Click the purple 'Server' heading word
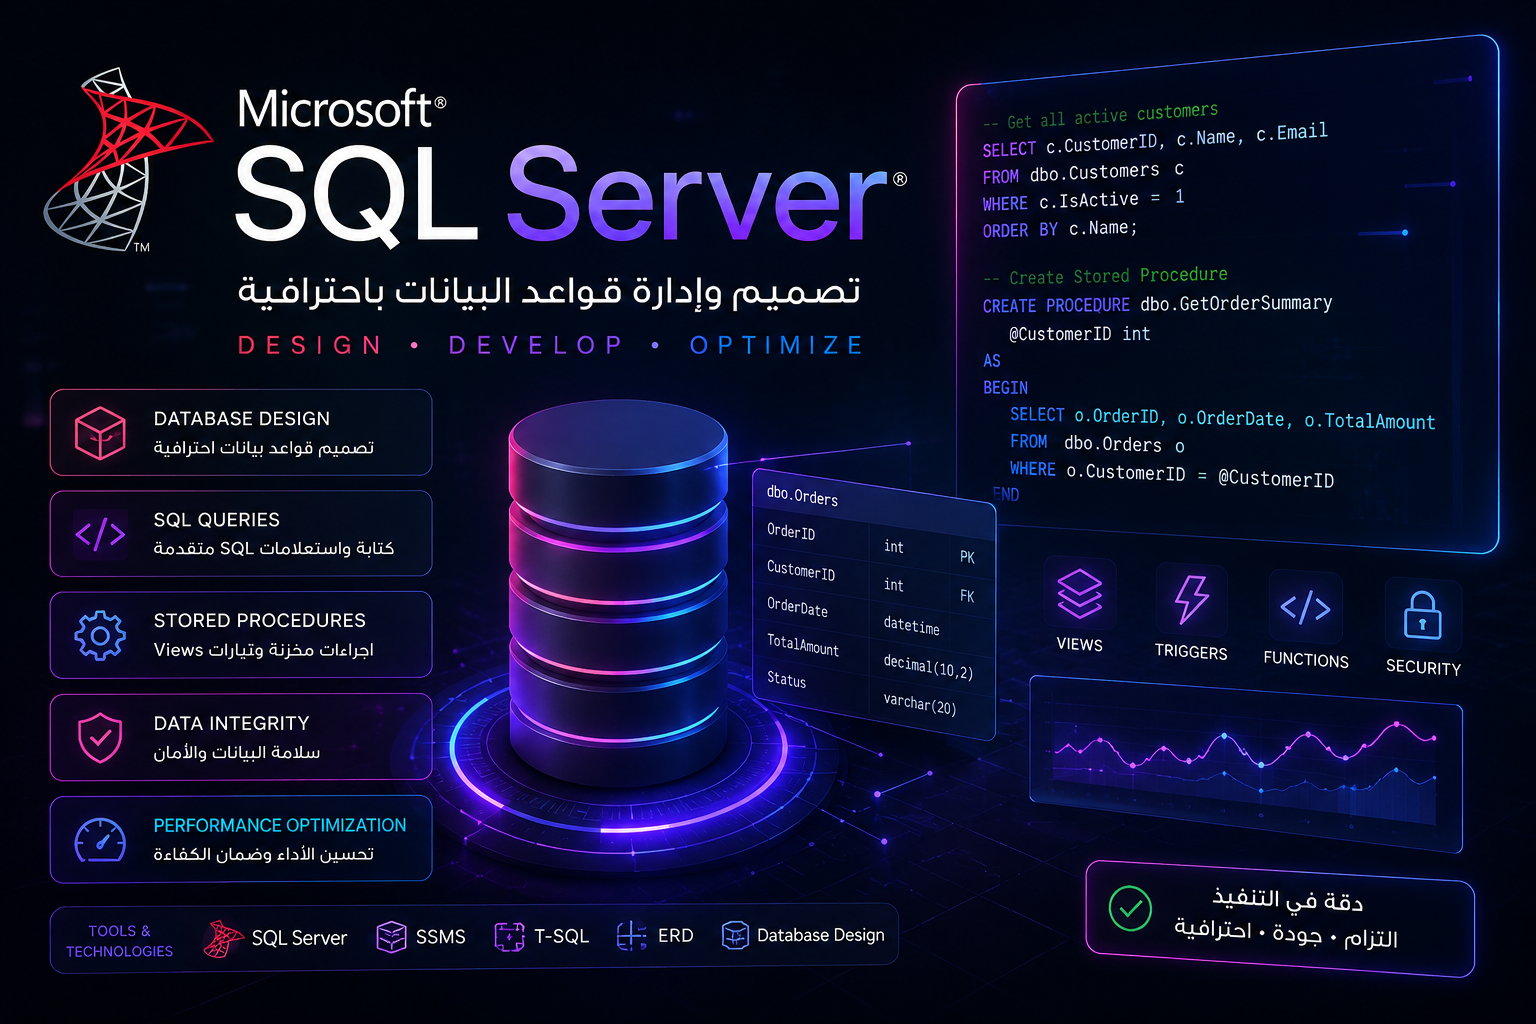1536x1024 pixels. click(698, 195)
